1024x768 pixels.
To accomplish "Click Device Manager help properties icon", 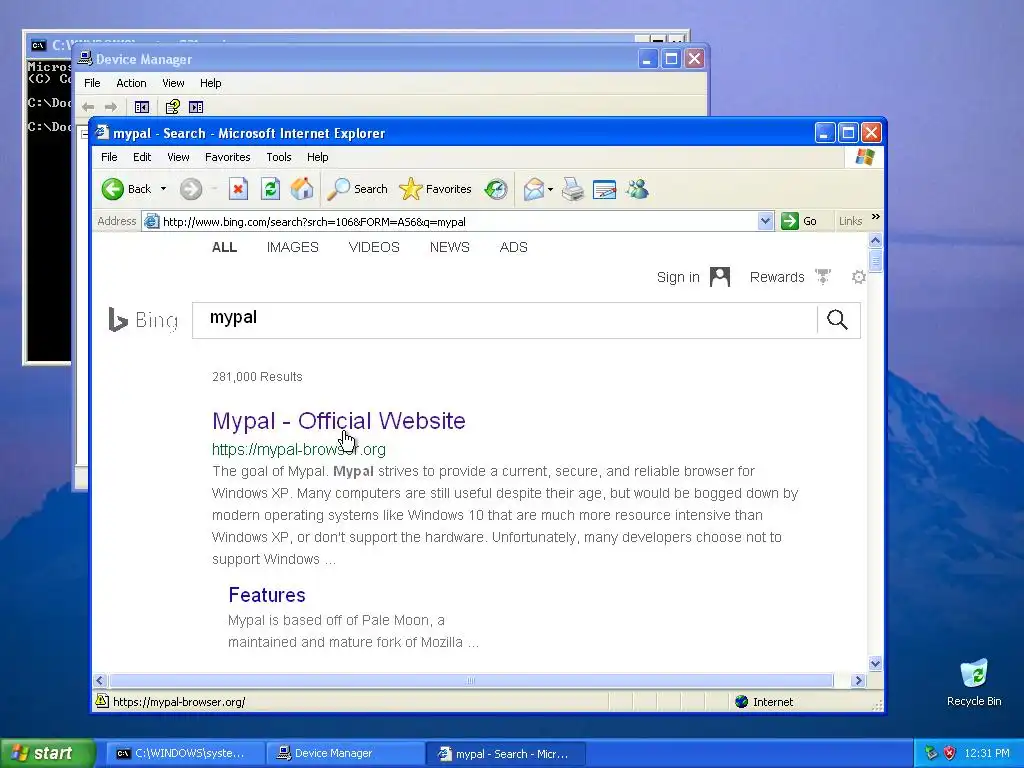I will pos(172,107).
